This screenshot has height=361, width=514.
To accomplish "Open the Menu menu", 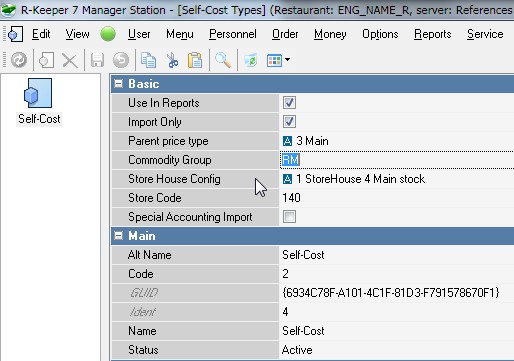I will pyautogui.click(x=180, y=34).
